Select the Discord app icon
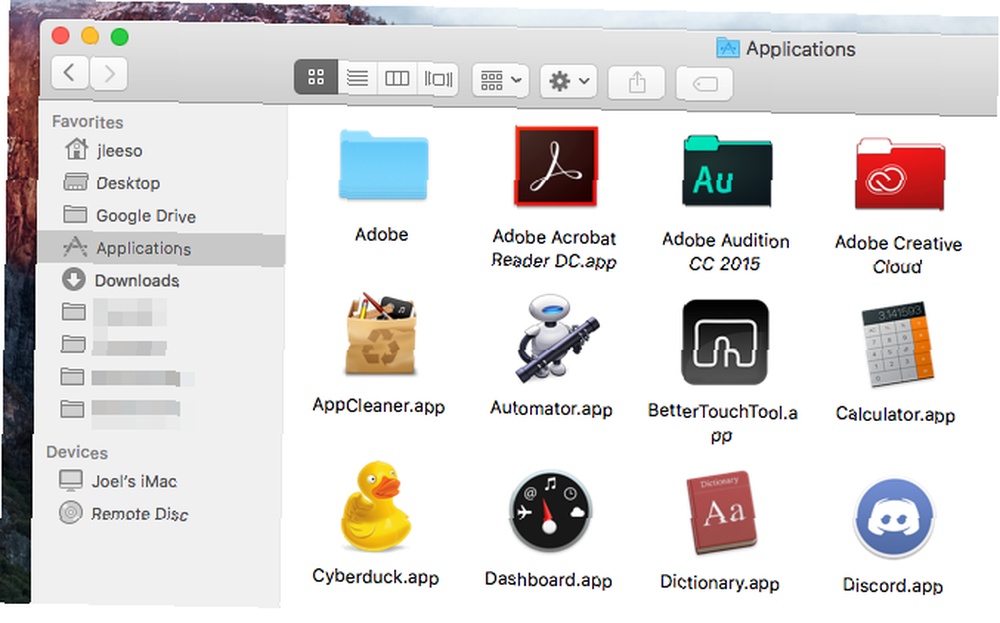 [893, 518]
